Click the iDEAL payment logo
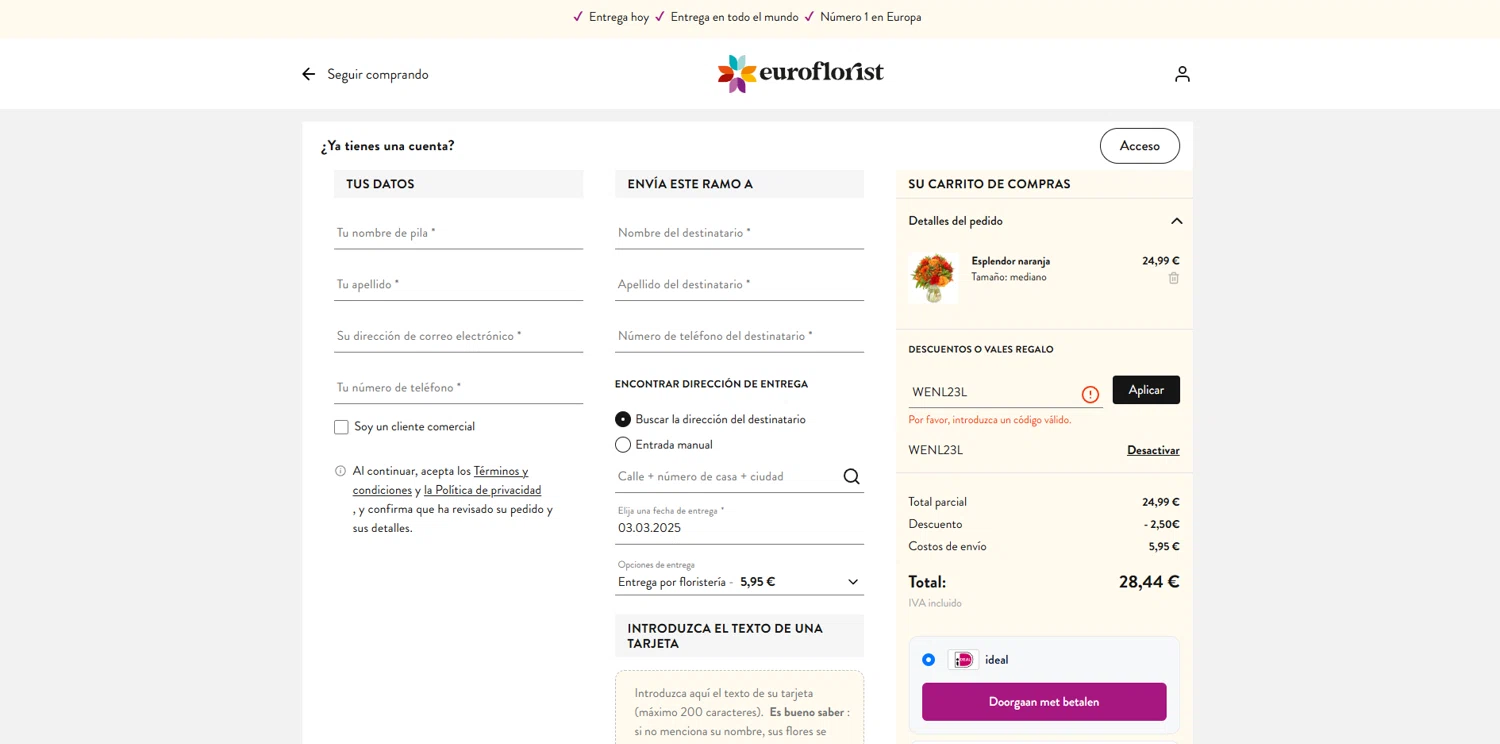The width and height of the screenshot is (1500, 744). (963, 660)
